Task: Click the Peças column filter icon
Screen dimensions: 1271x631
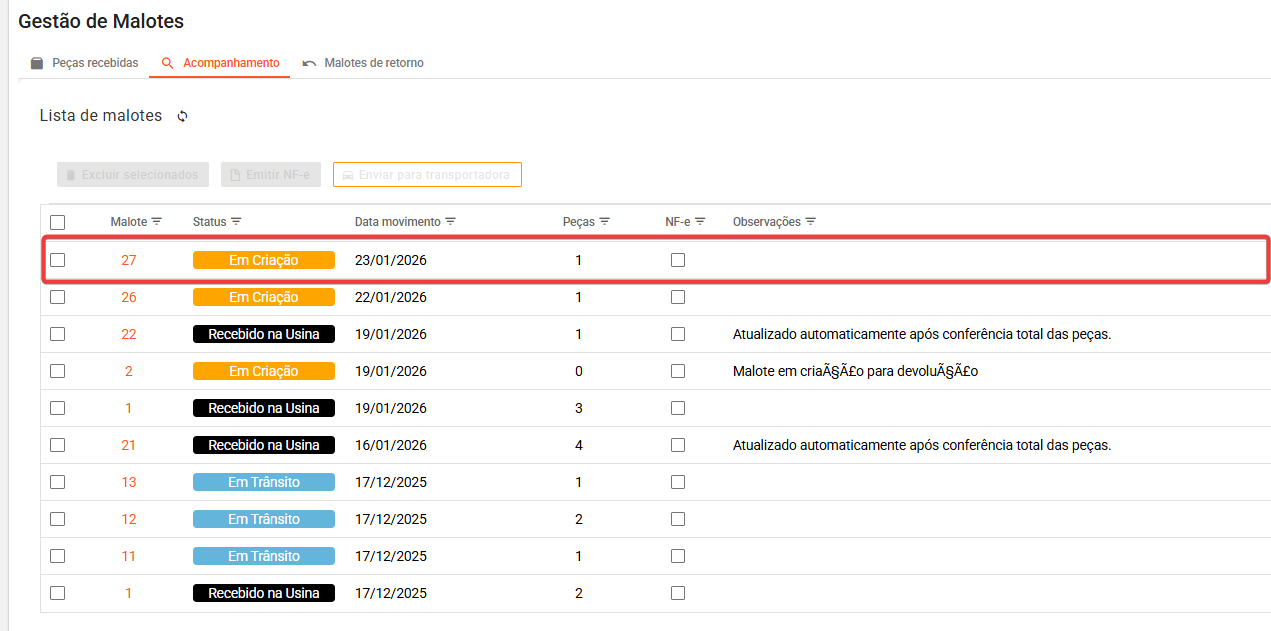Action: click(605, 221)
